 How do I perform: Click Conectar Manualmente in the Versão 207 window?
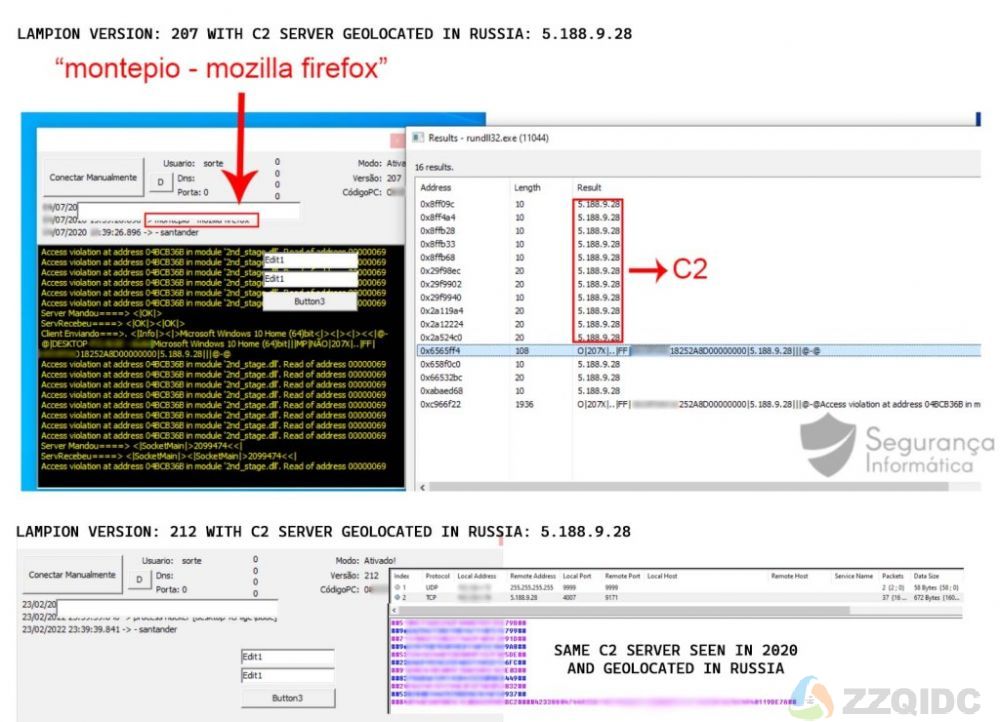click(93, 177)
